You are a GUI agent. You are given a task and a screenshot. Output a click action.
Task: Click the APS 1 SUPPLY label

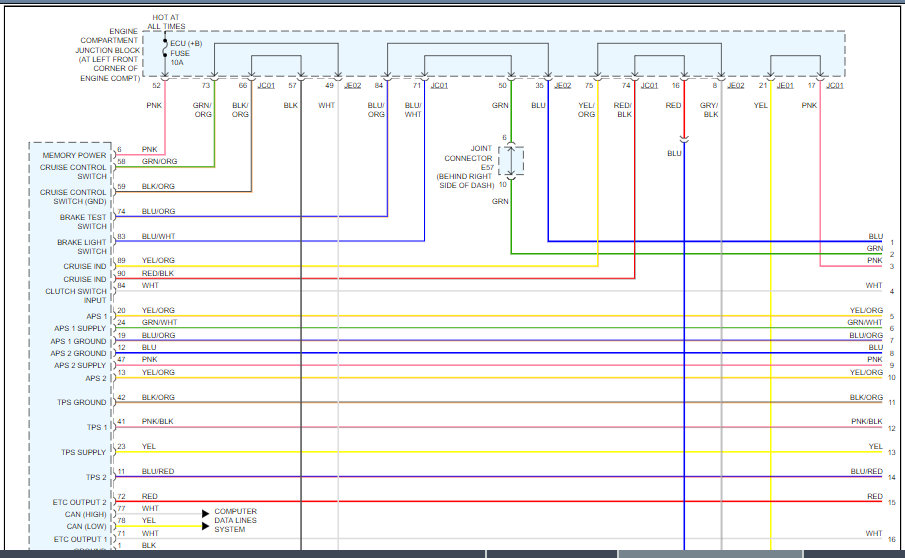(80, 328)
